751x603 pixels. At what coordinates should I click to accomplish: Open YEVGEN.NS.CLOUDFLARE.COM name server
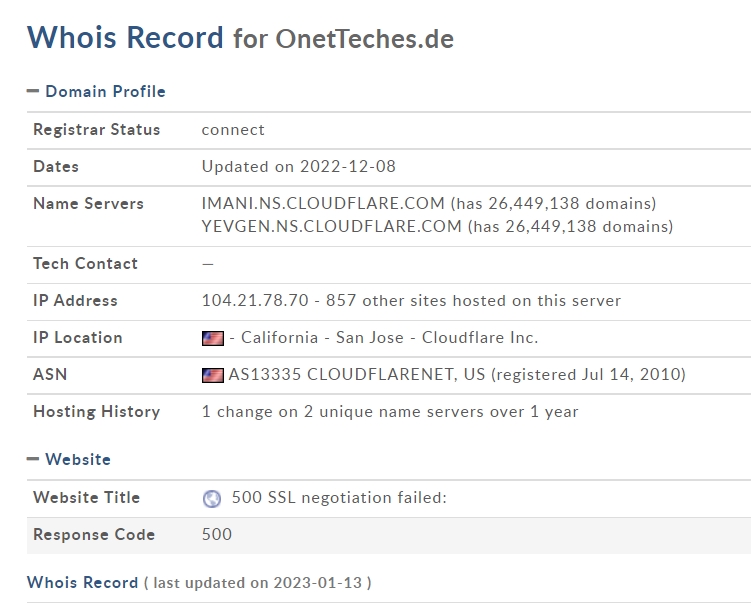331,226
